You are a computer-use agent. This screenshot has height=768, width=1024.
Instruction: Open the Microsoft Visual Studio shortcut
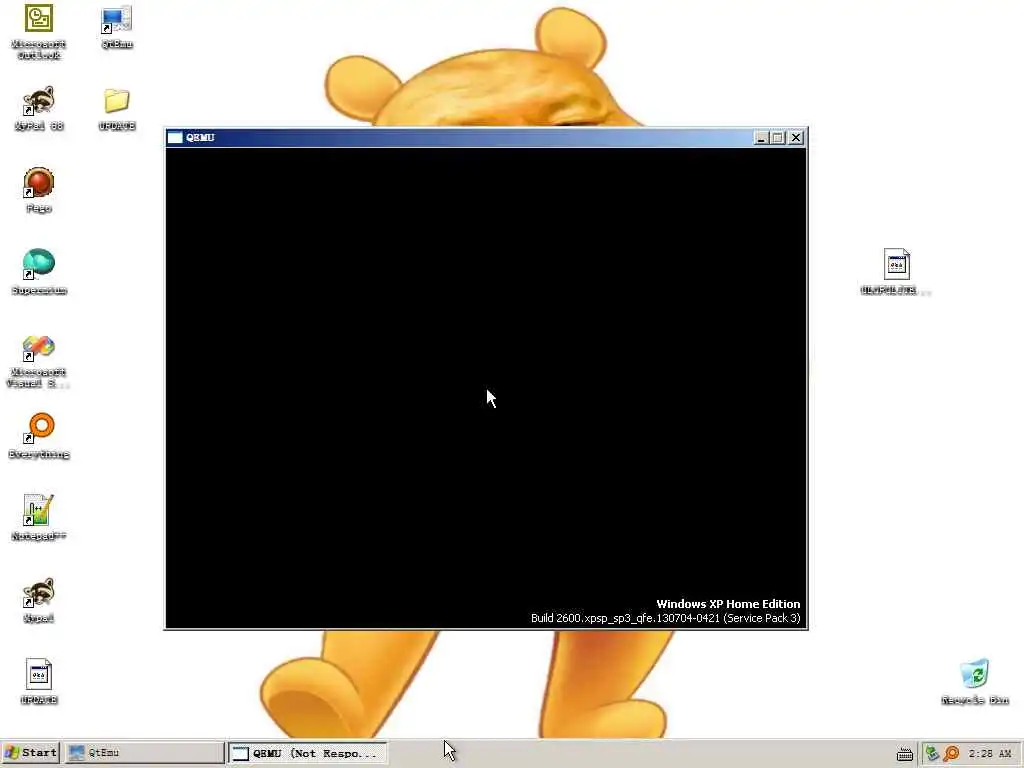pos(39,362)
